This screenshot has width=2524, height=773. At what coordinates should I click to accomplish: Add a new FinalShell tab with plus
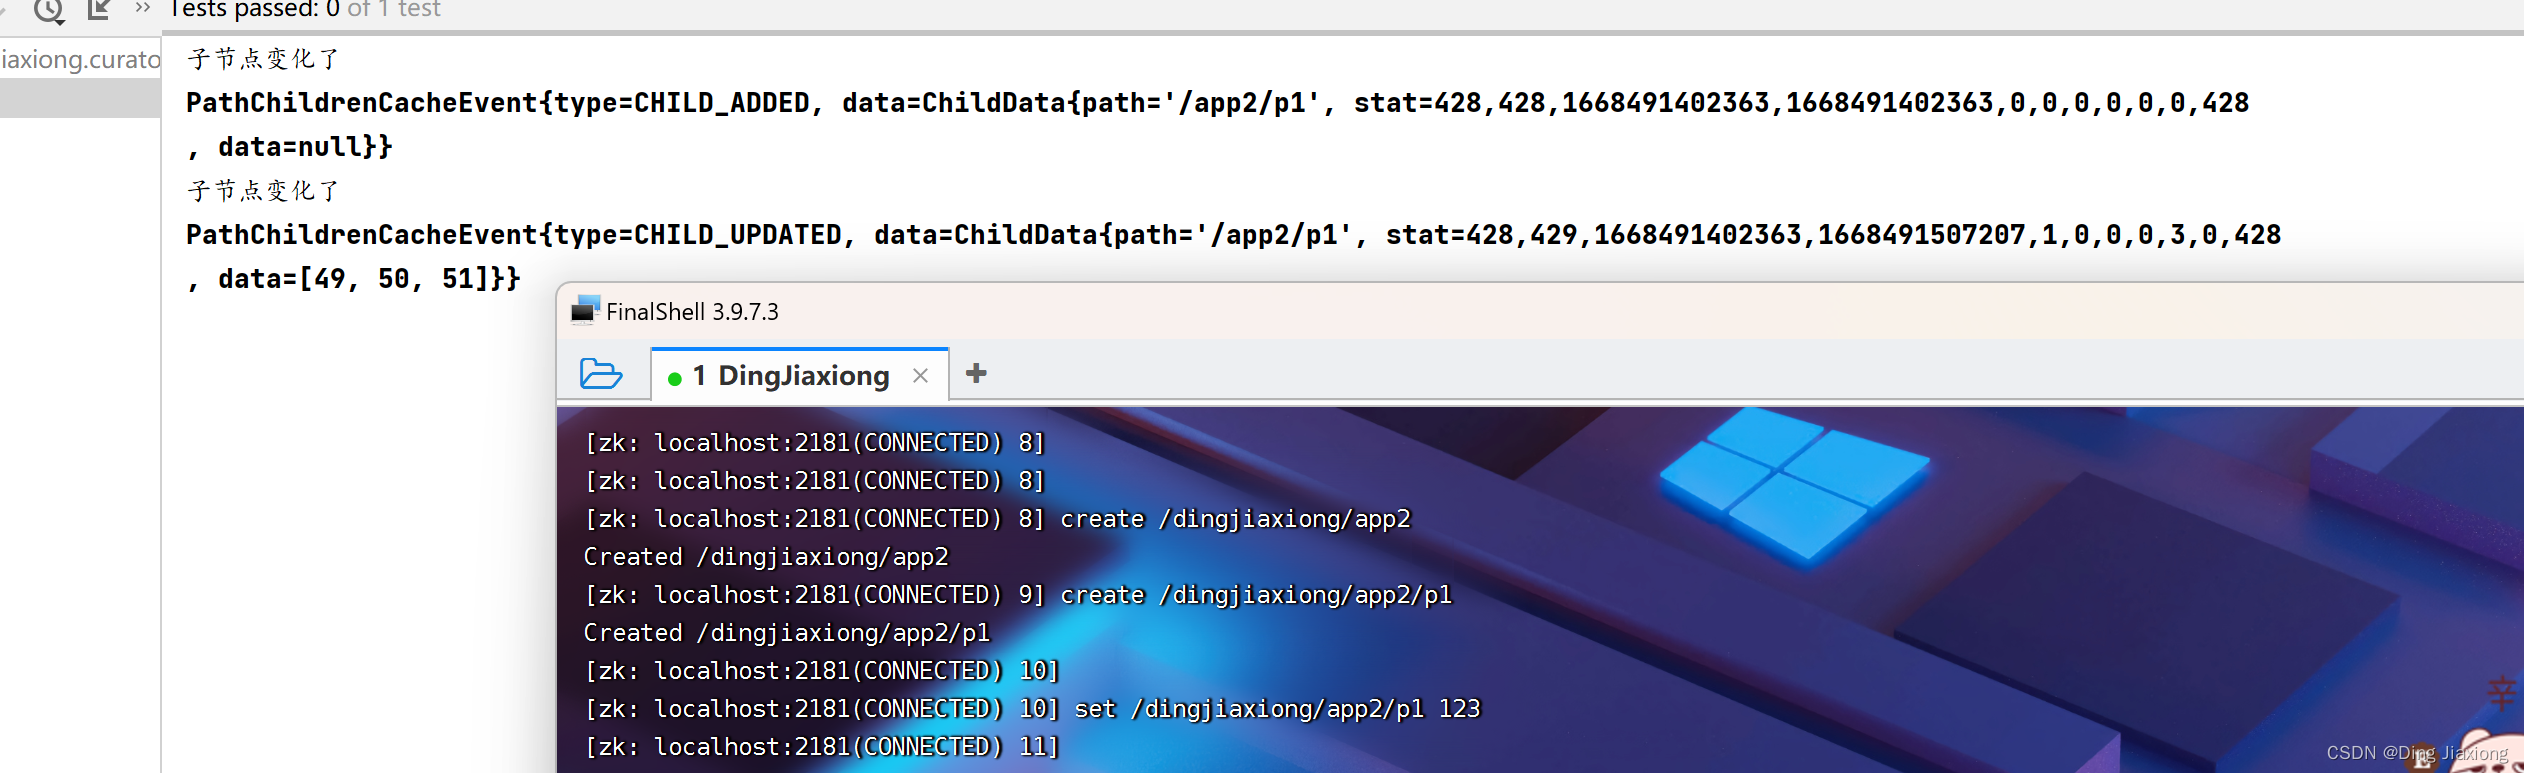click(x=976, y=373)
